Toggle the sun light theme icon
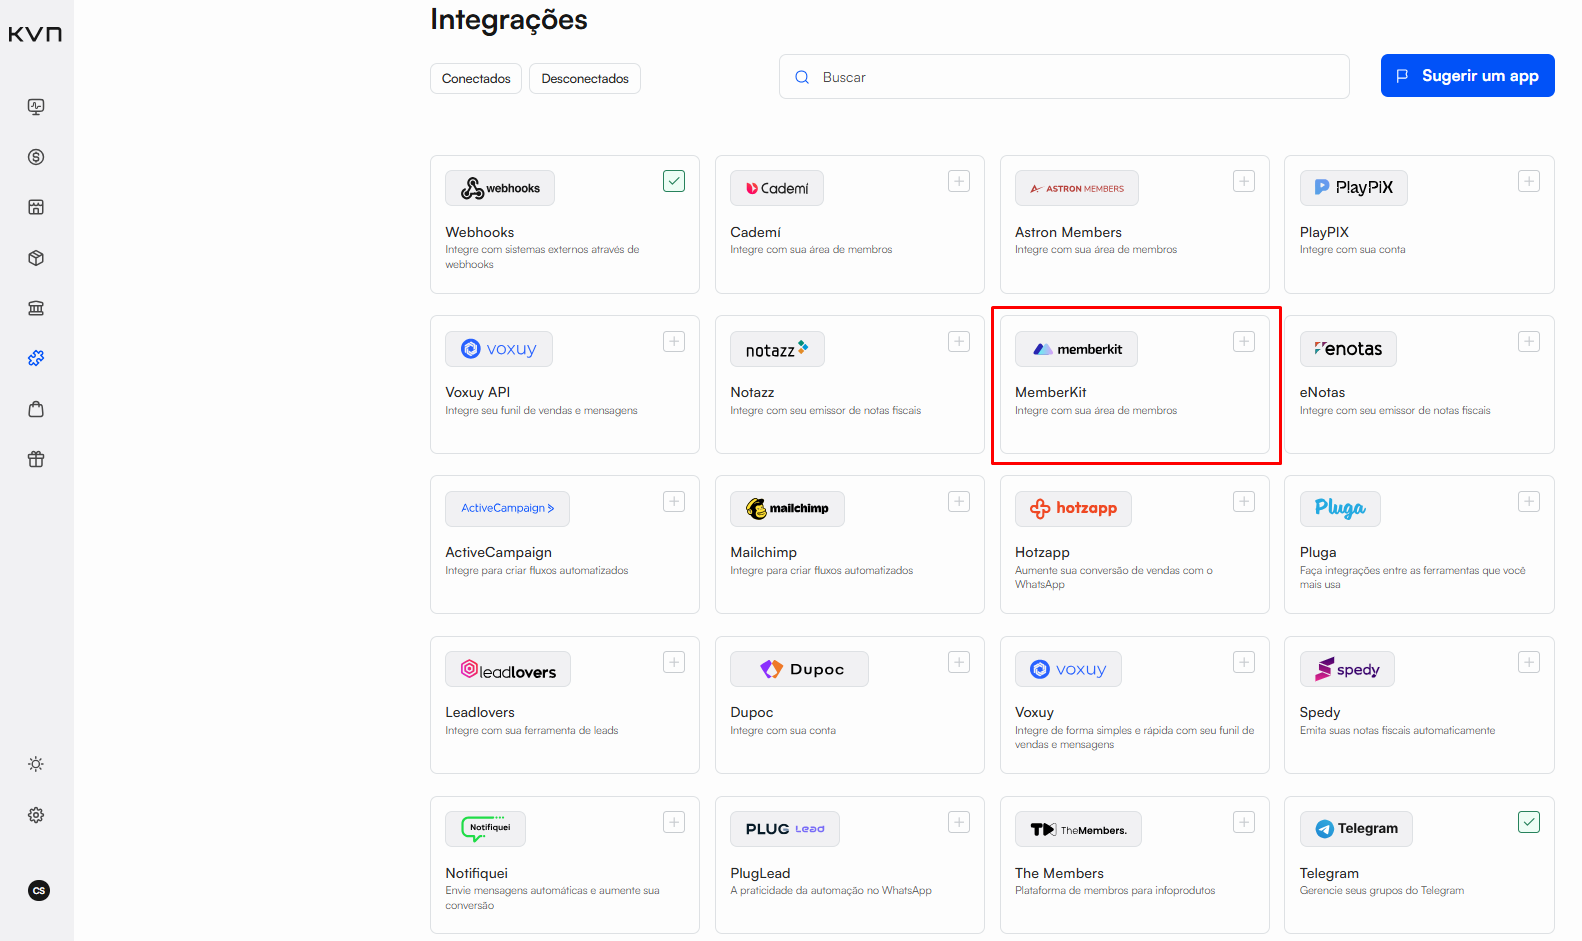Viewport: 1582px width, 941px height. pos(36,764)
